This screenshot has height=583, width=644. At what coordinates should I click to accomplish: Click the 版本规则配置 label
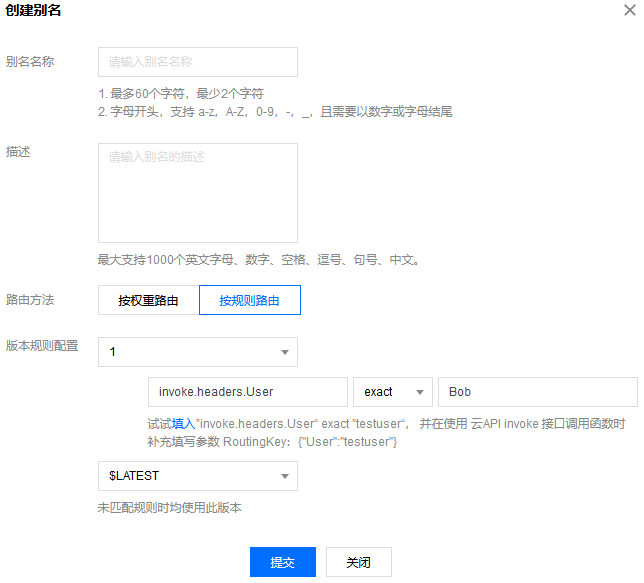pos(42,347)
